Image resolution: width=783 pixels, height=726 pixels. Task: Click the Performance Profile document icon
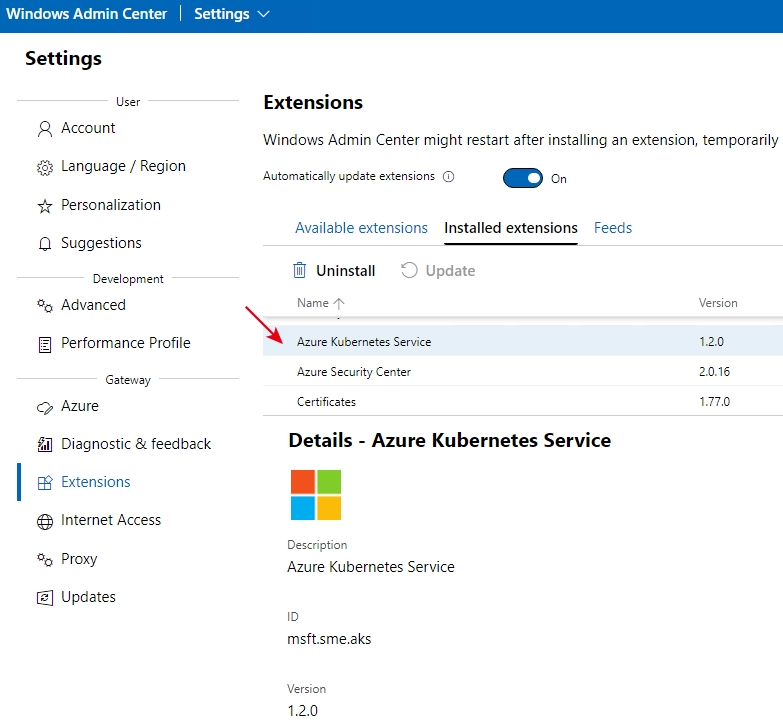pyautogui.click(x=45, y=345)
